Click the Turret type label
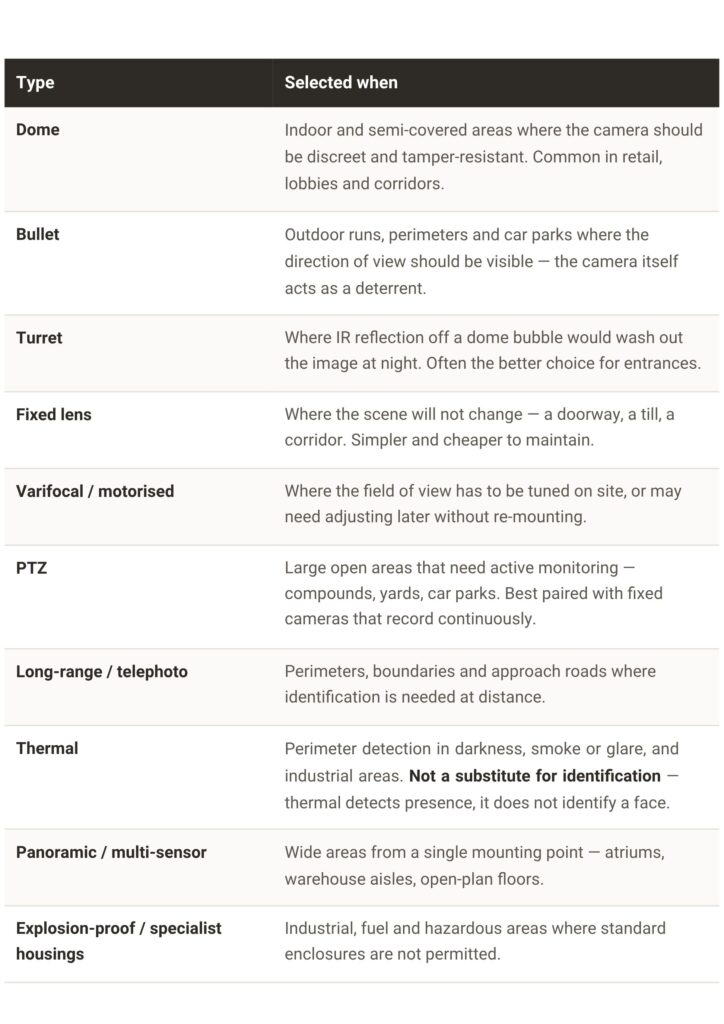This screenshot has width=724, height=1024. coord(39,338)
